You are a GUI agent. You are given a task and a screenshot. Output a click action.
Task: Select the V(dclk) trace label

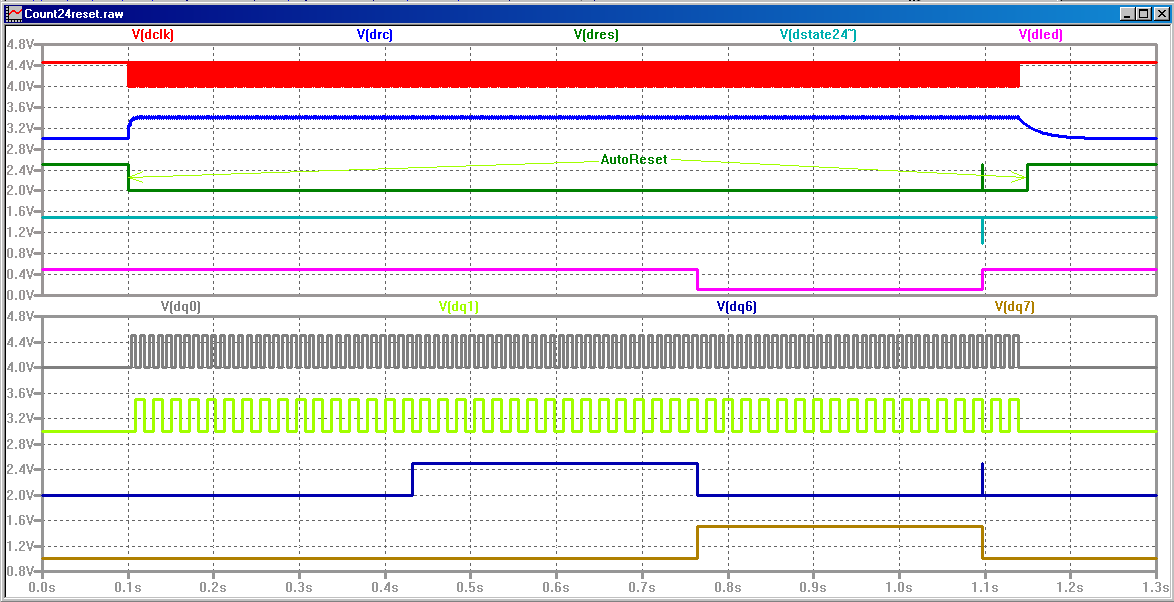tap(152, 34)
